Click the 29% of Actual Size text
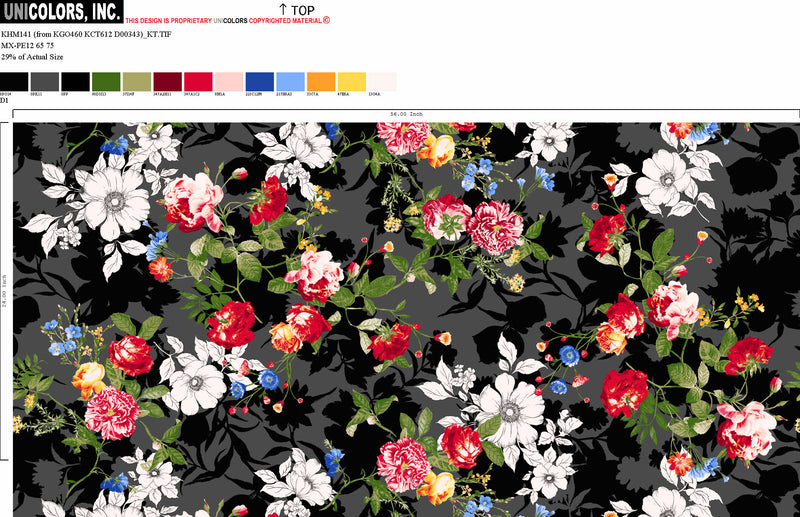 (x=32, y=57)
